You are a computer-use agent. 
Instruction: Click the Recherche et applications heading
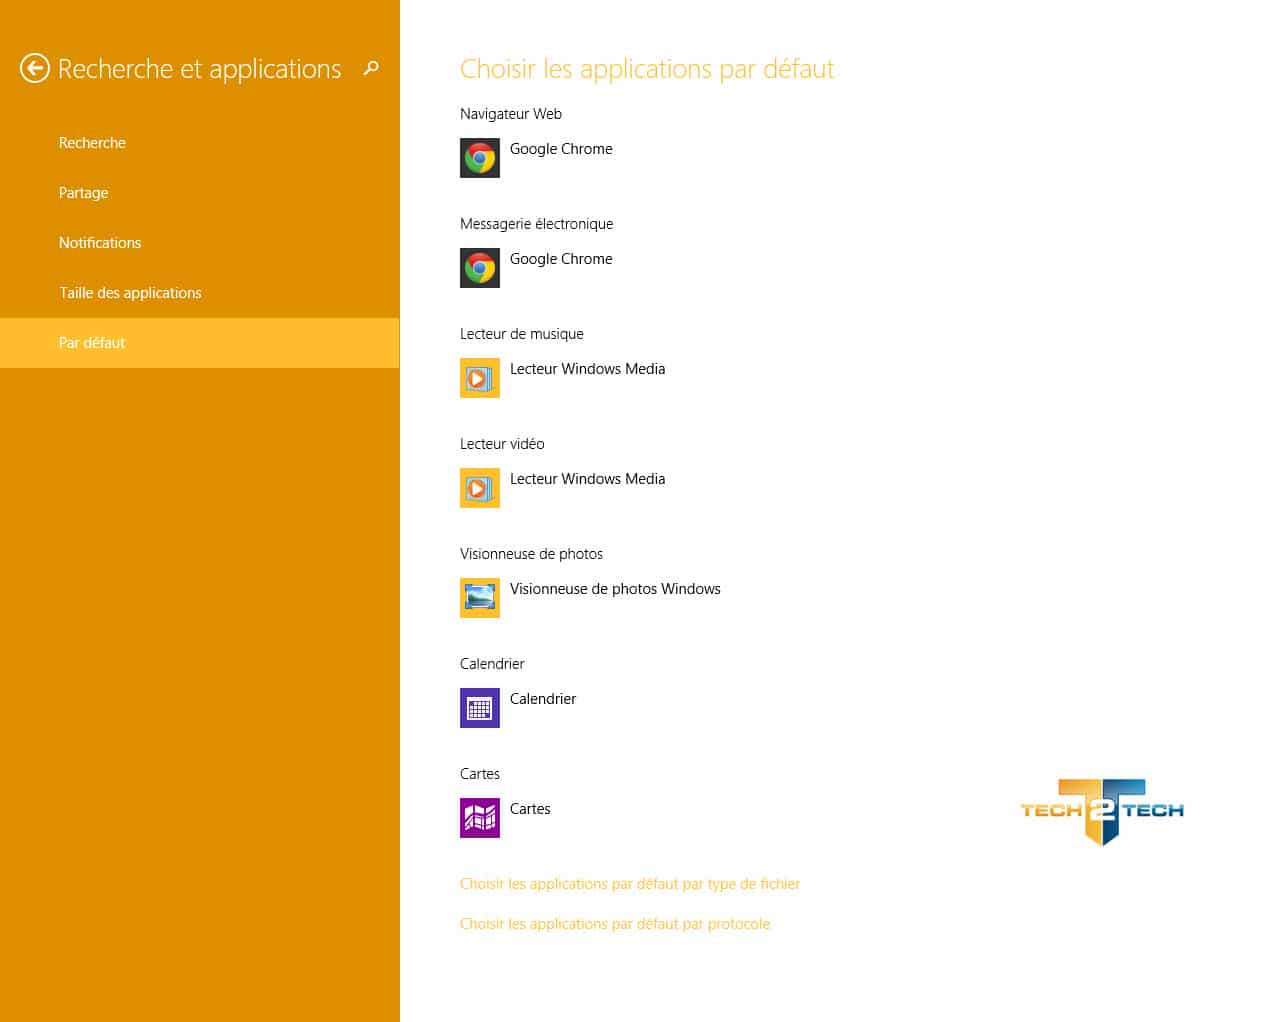pos(200,69)
